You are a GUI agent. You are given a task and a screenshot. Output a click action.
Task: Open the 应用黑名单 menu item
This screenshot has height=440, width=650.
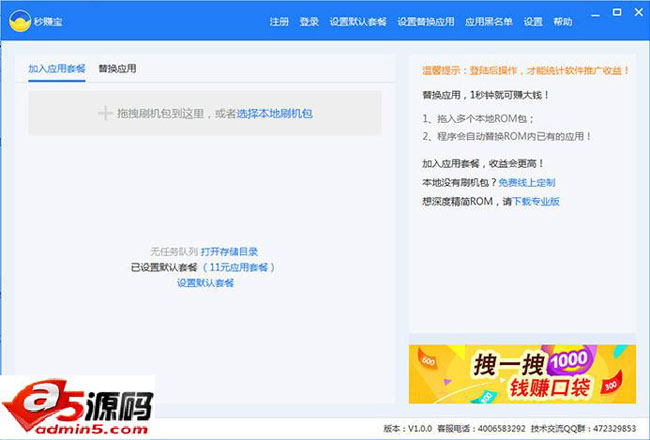[489, 22]
